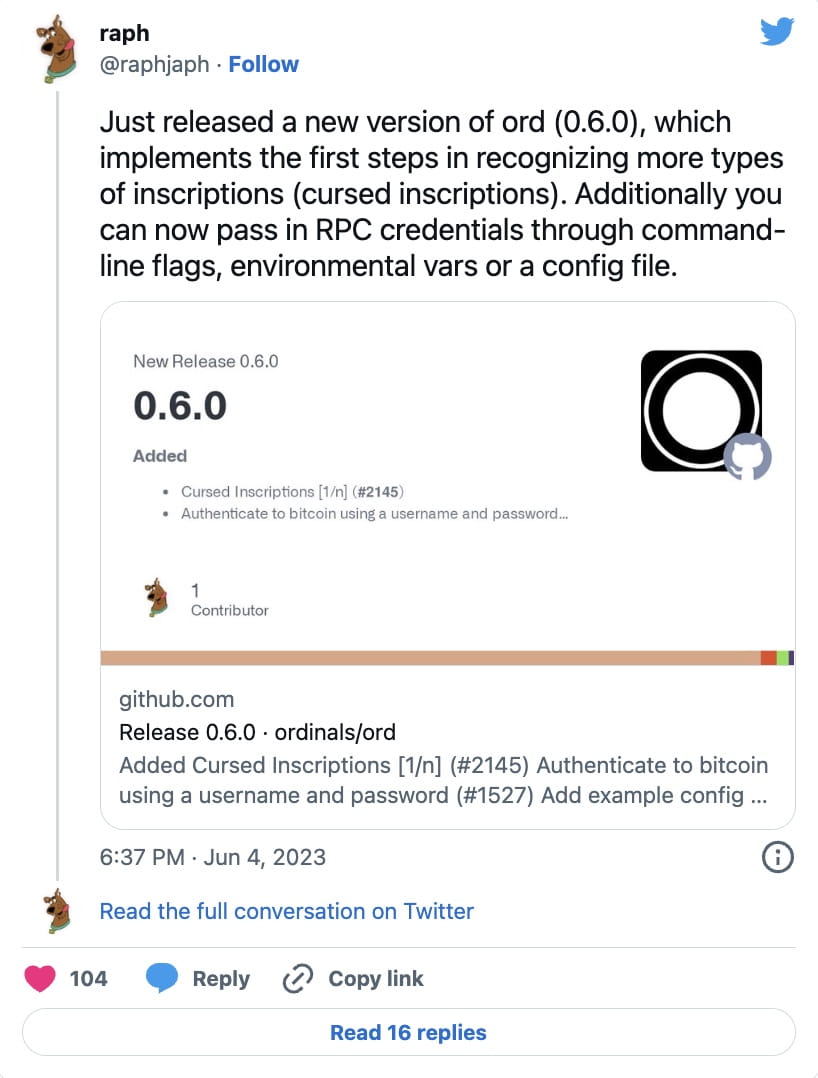Click the 0.6.0 release heading in card
Screen dimensions: 818x1078
180,406
